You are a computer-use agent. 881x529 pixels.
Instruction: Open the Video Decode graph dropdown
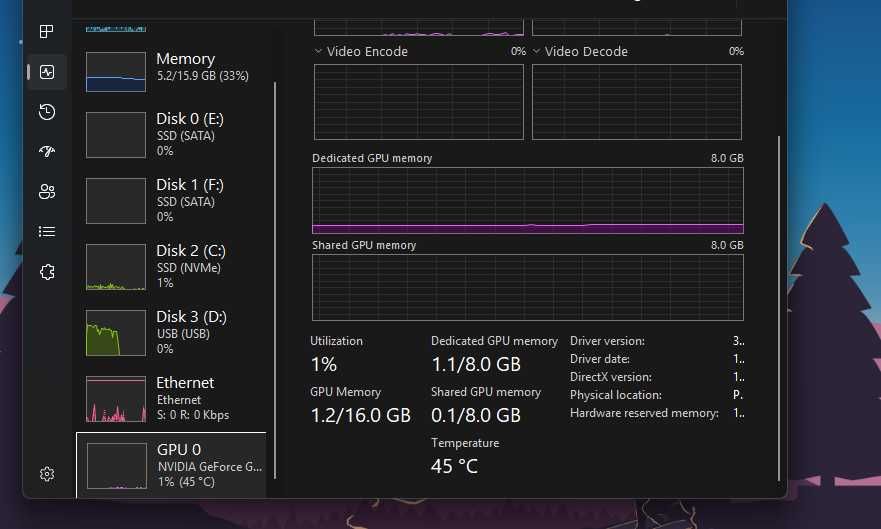click(536, 51)
